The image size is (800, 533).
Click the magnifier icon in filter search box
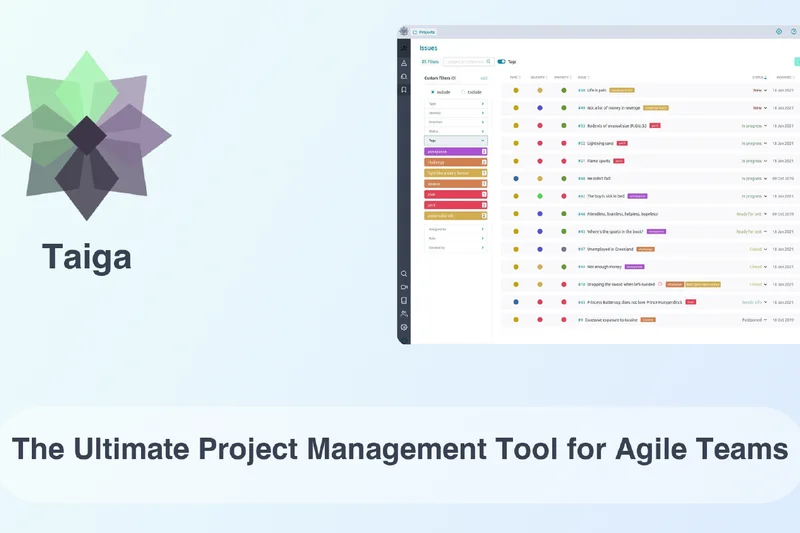click(x=488, y=61)
